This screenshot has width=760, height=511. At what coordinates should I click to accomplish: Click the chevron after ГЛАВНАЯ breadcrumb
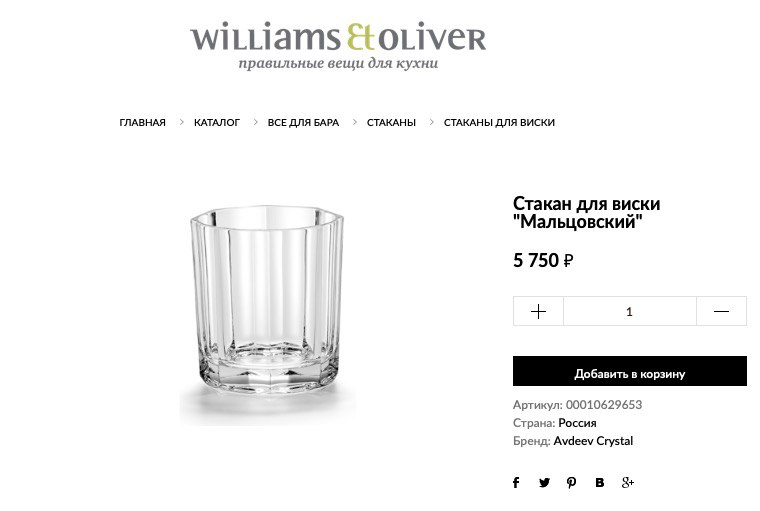[181, 122]
